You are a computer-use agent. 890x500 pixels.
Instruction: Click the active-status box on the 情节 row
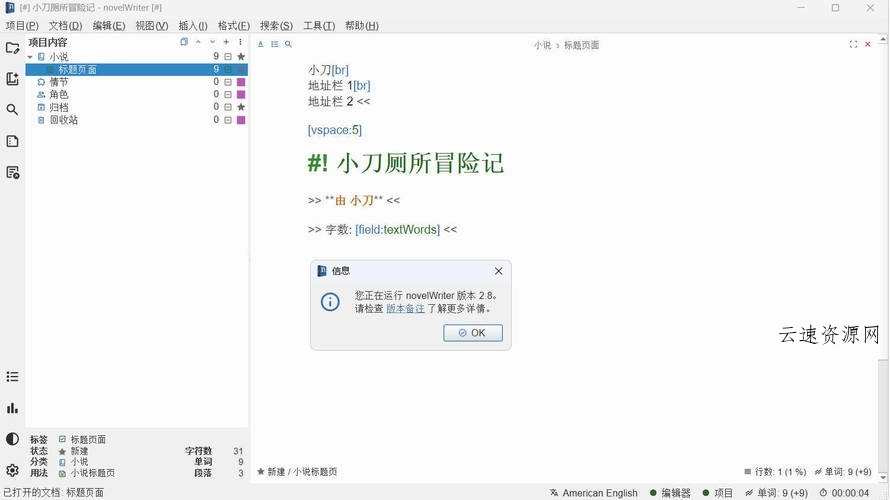pos(228,82)
